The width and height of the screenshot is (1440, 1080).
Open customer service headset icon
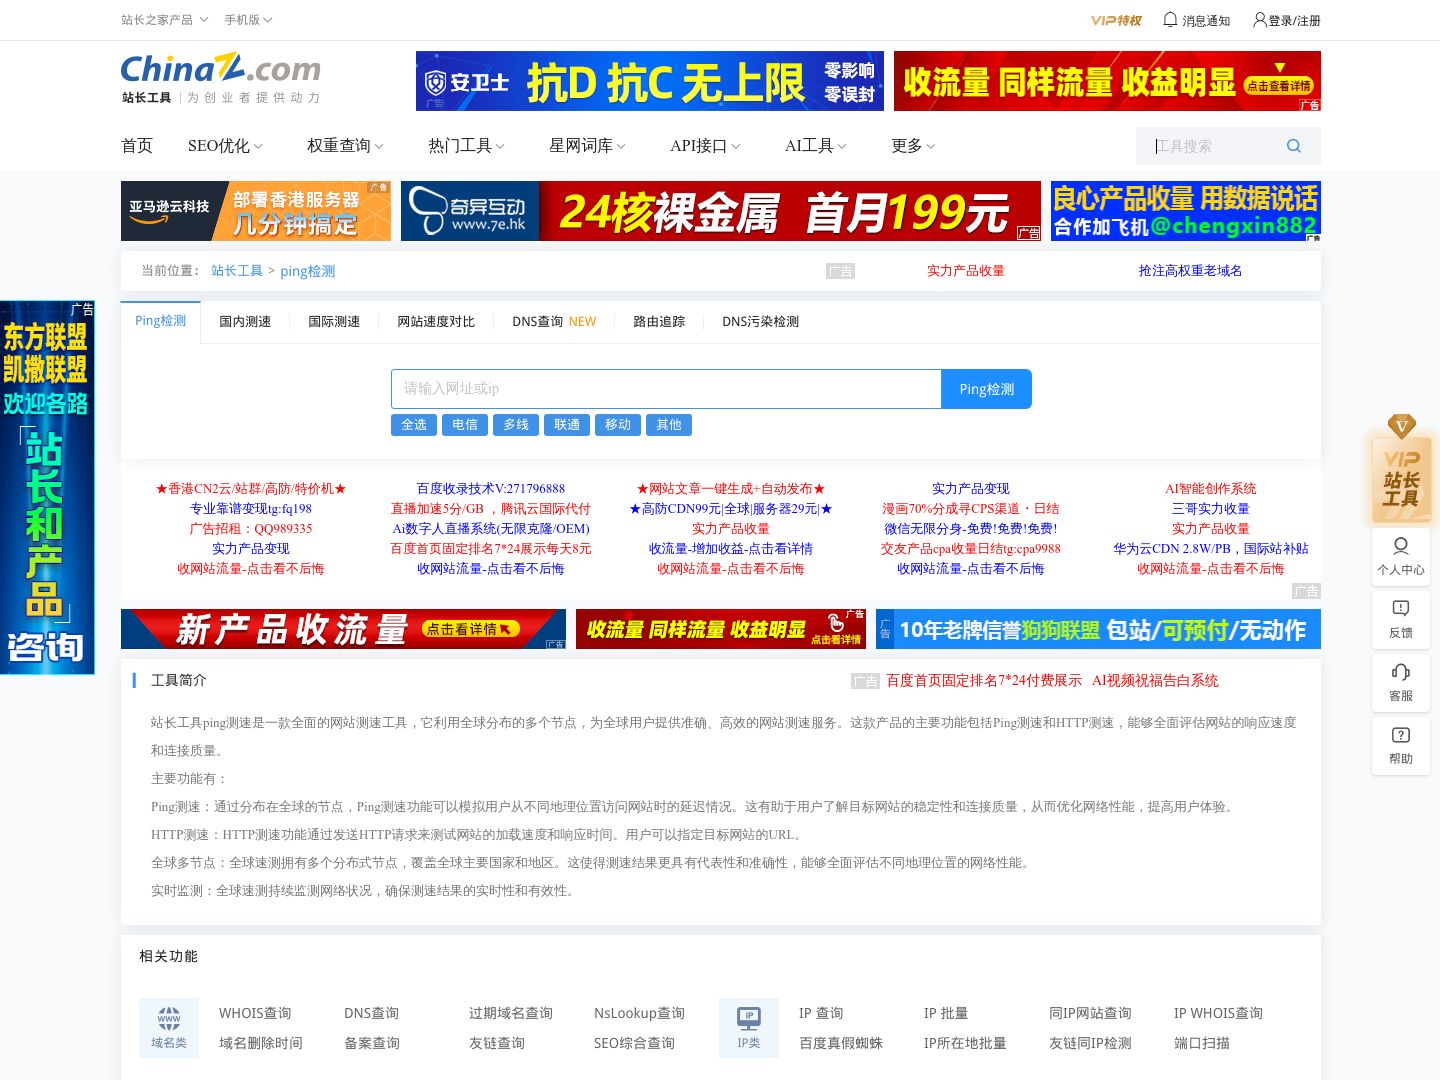(x=1401, y=682)
